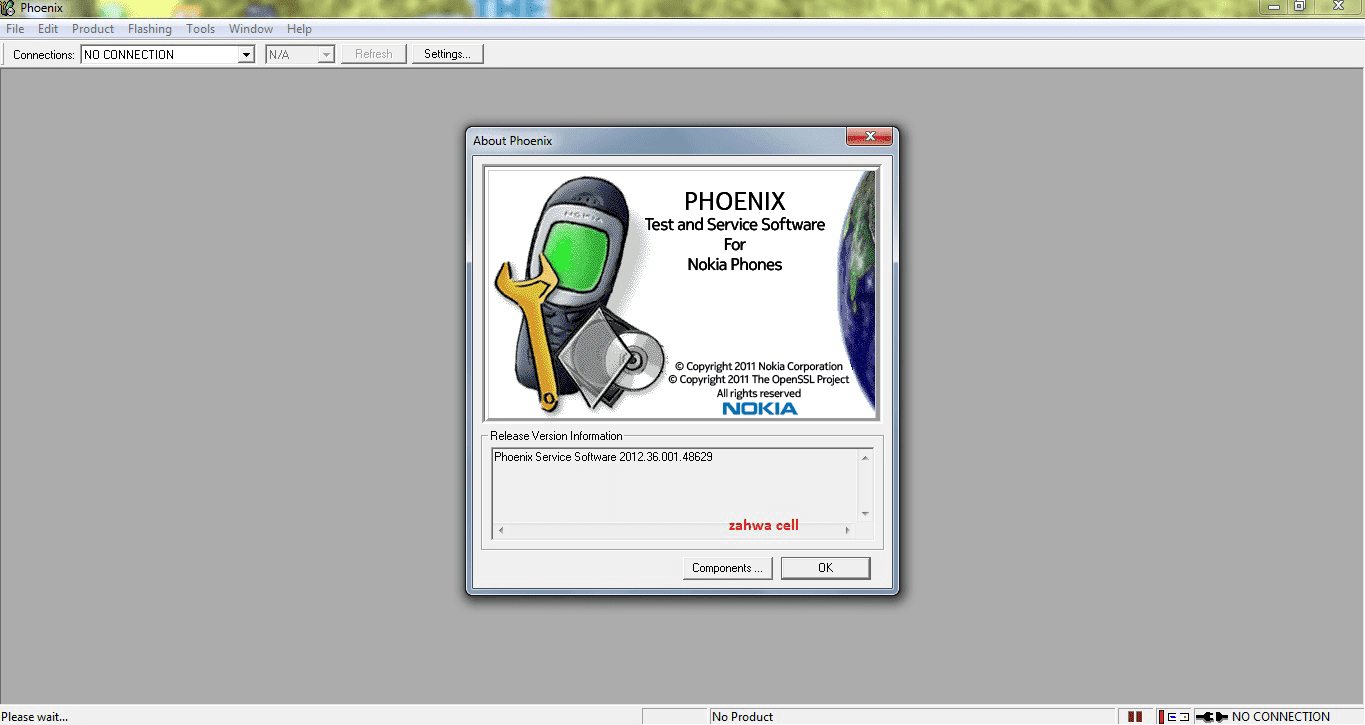The width and height of the screenshot is (1365, 725).
Task: Click the Please wait... status message
Action: (x=35, y=717)
